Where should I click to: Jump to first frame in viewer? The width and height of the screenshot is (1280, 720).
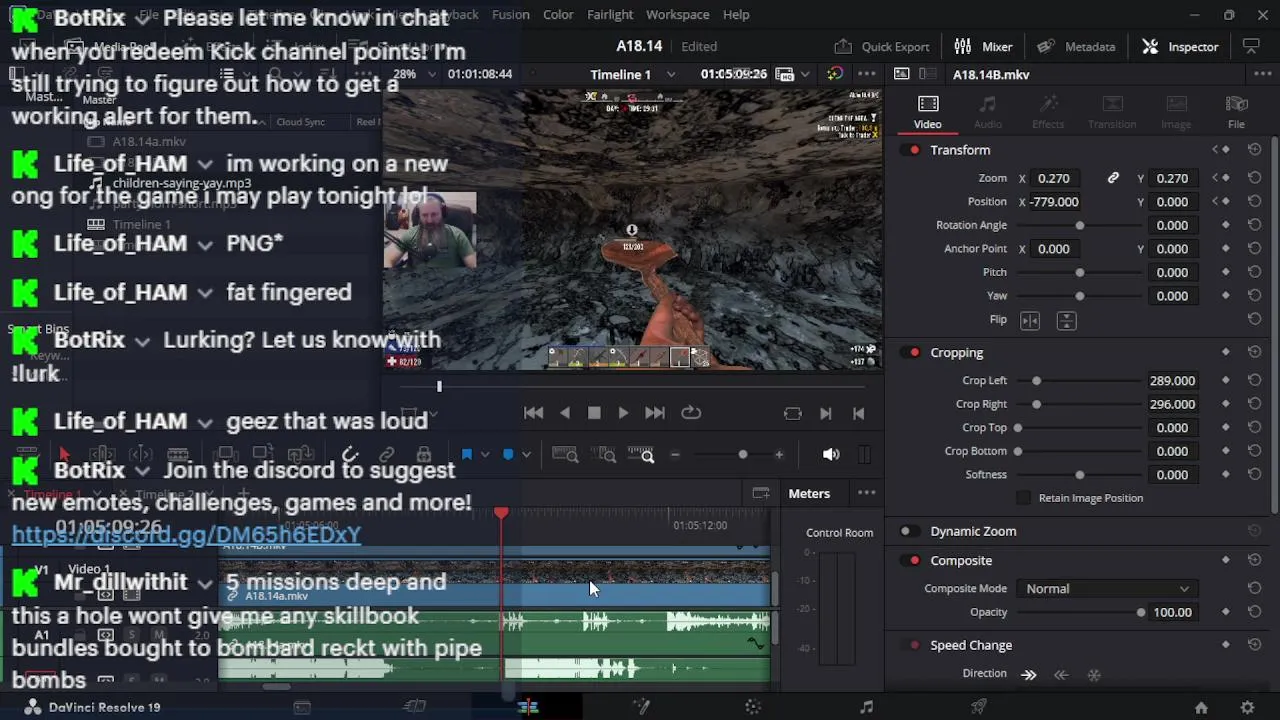coord(534,413)
